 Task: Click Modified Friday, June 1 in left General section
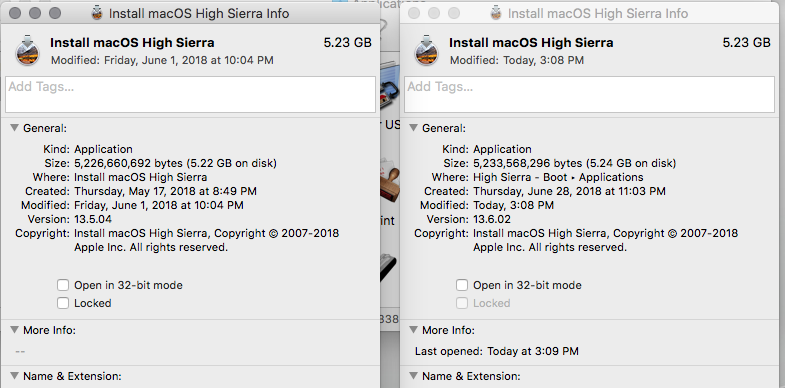159,205
